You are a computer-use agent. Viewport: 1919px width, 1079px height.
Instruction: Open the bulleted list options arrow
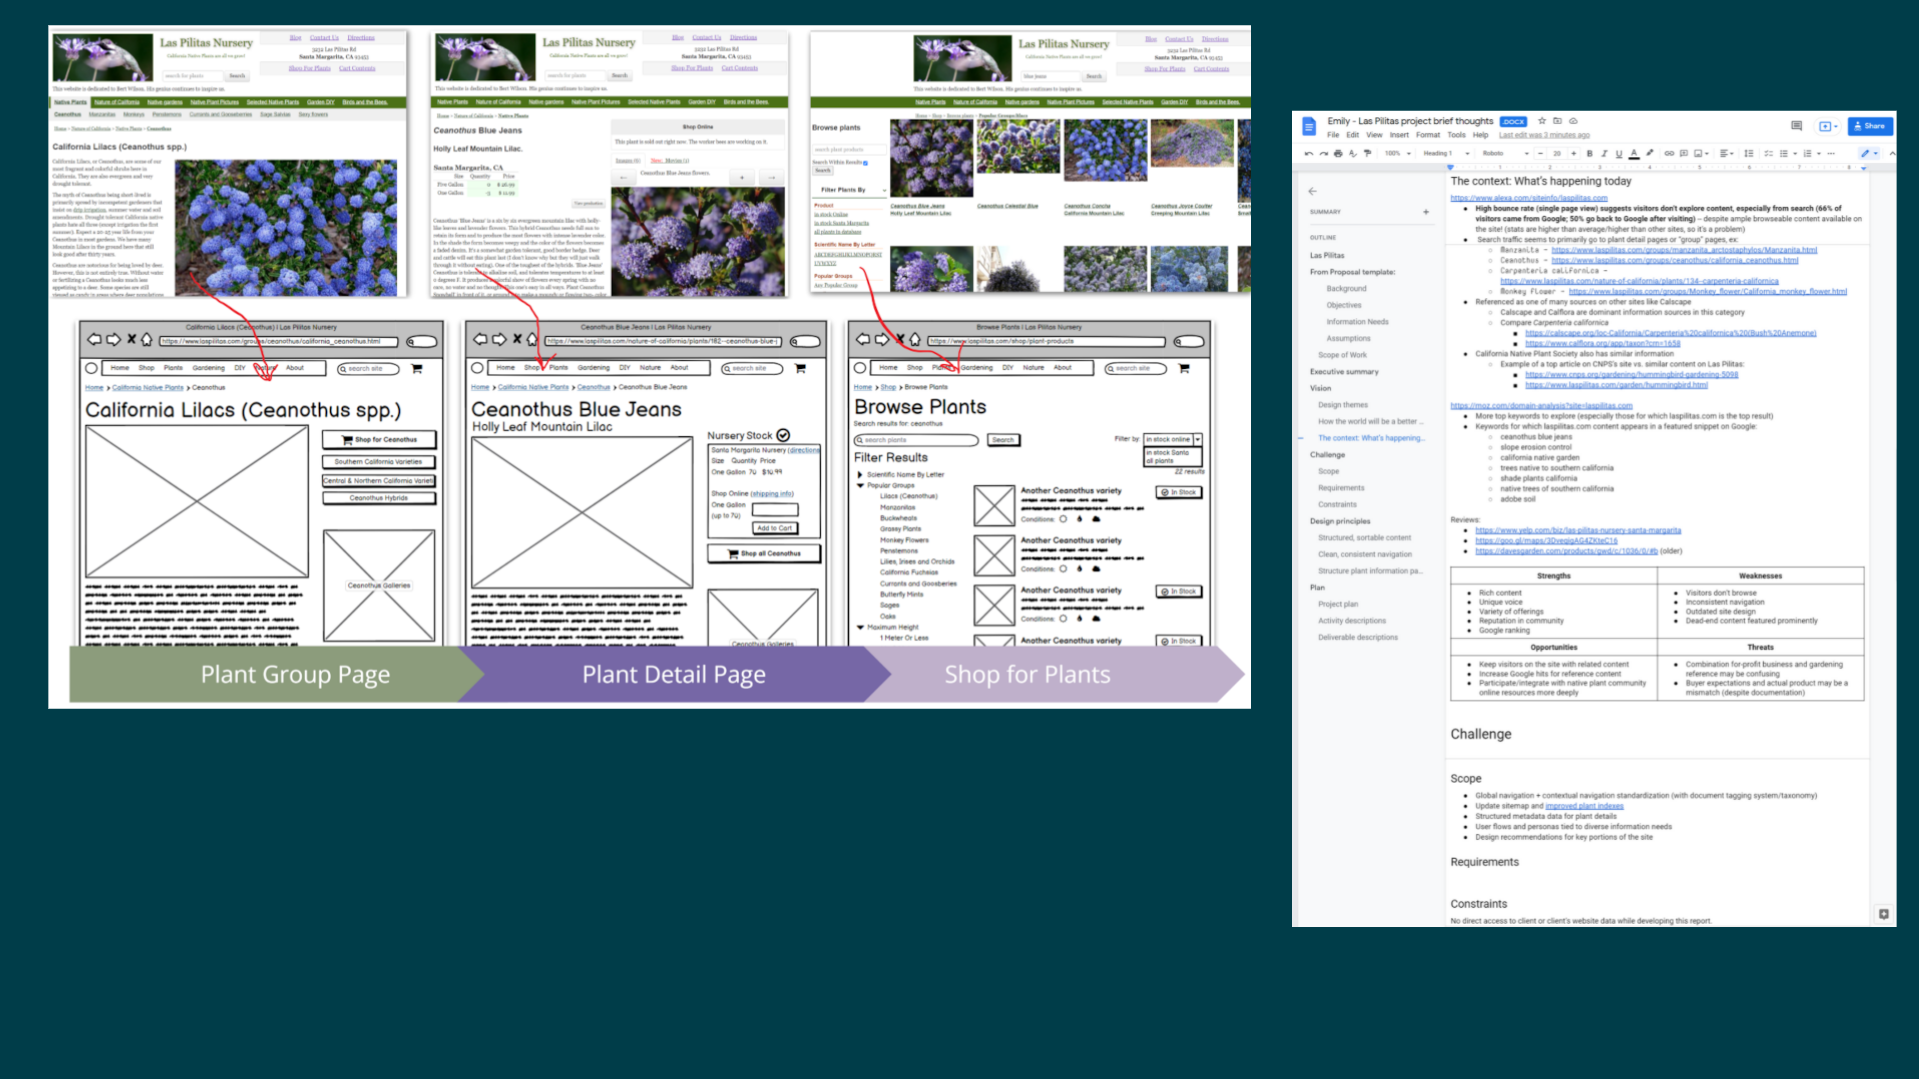pyautogui.click(x=1795, y=153)
